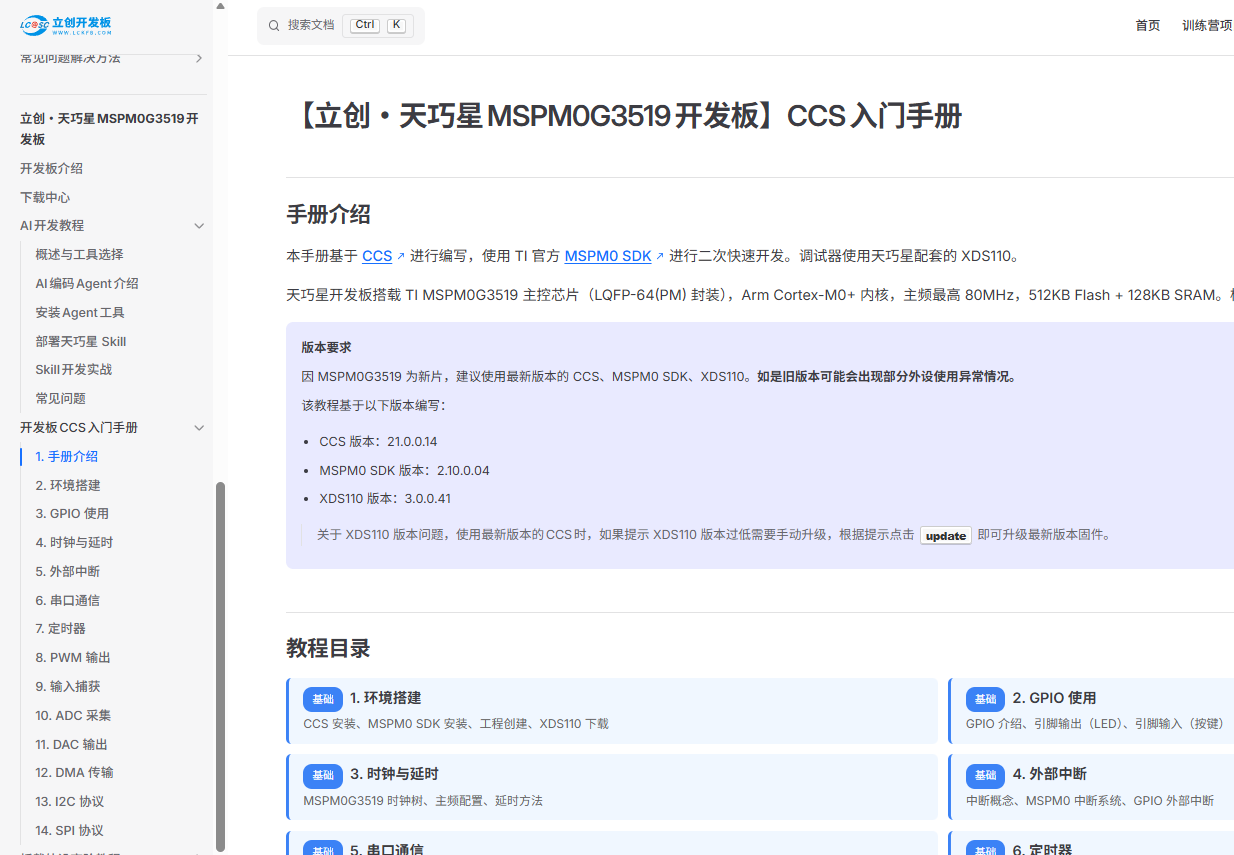This screenshot has width=1234, height=855.
Task: Click the CCS 版本：21.0.0.14 line
Action: (x=378, y=442)
